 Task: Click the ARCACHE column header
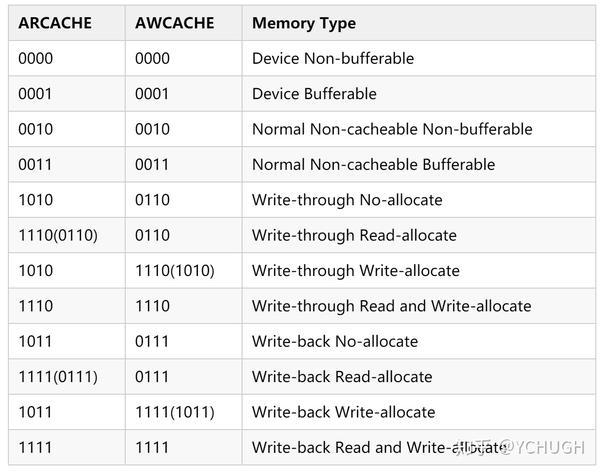pos(55,23)
